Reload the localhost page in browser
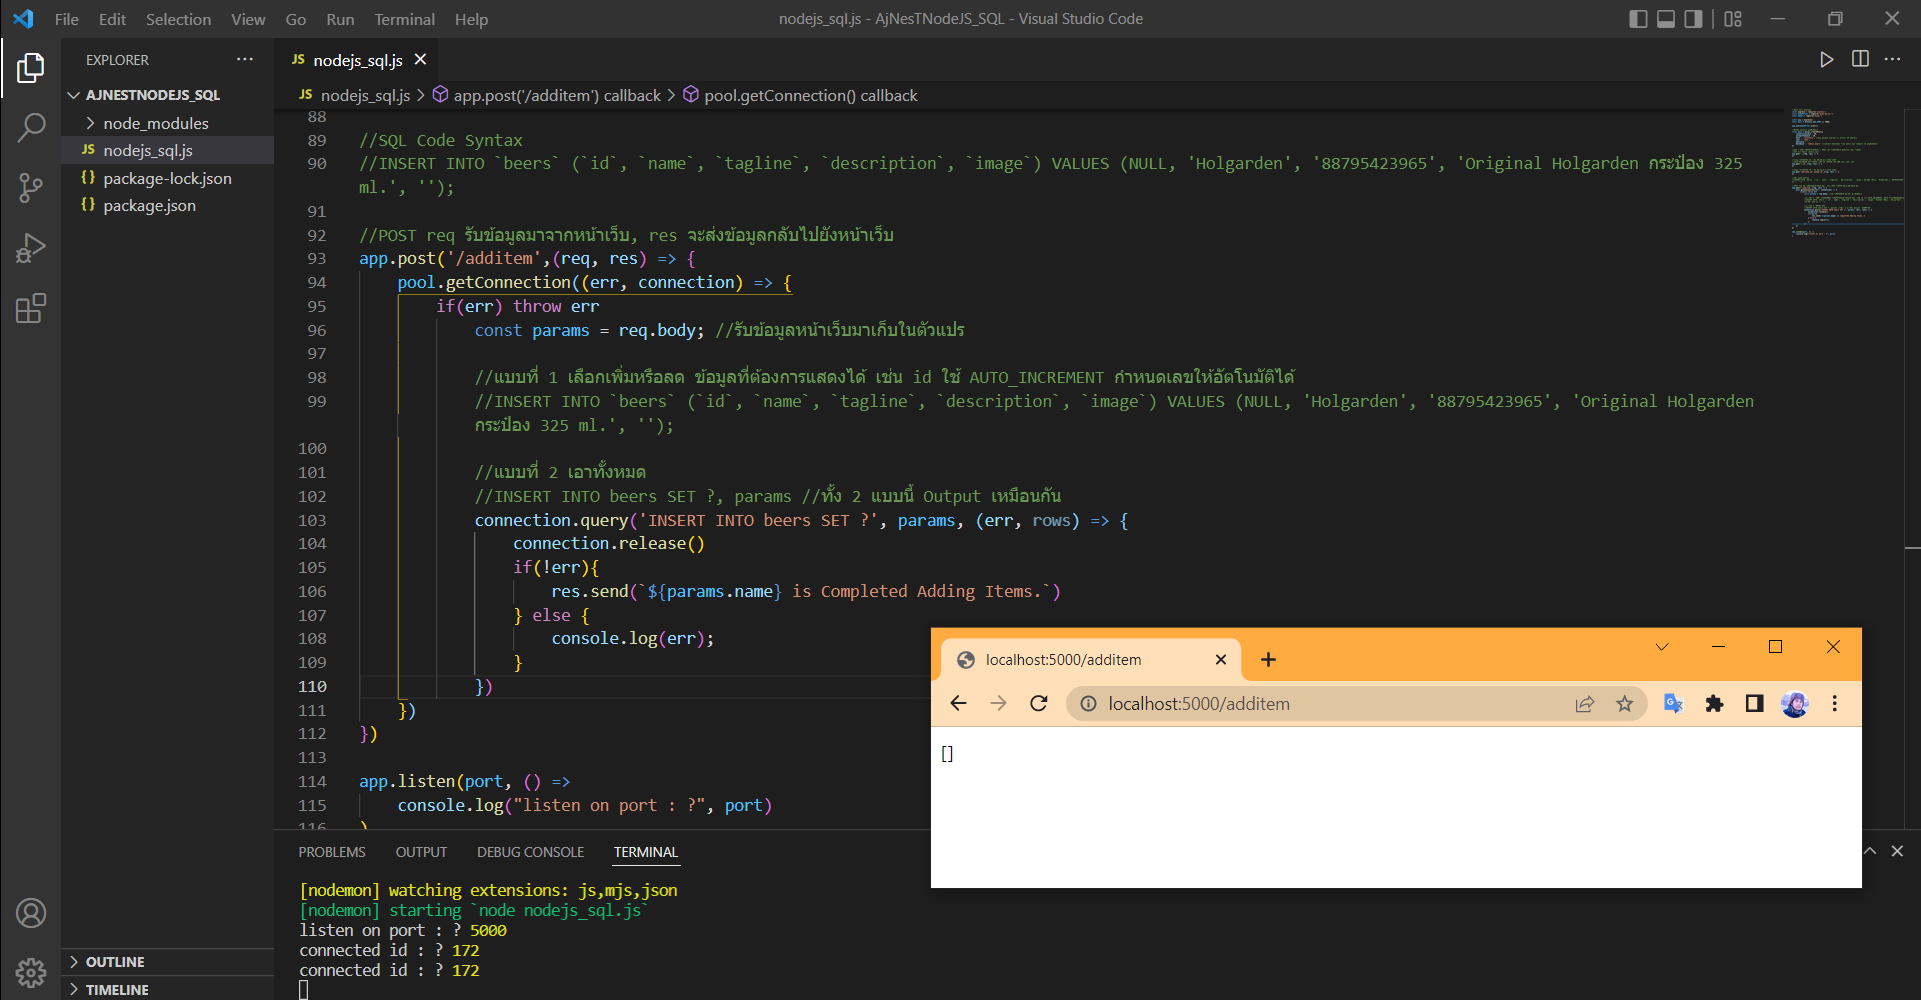The height and width of the screenshot is (1000, 1921). [x=1039, y=704]
